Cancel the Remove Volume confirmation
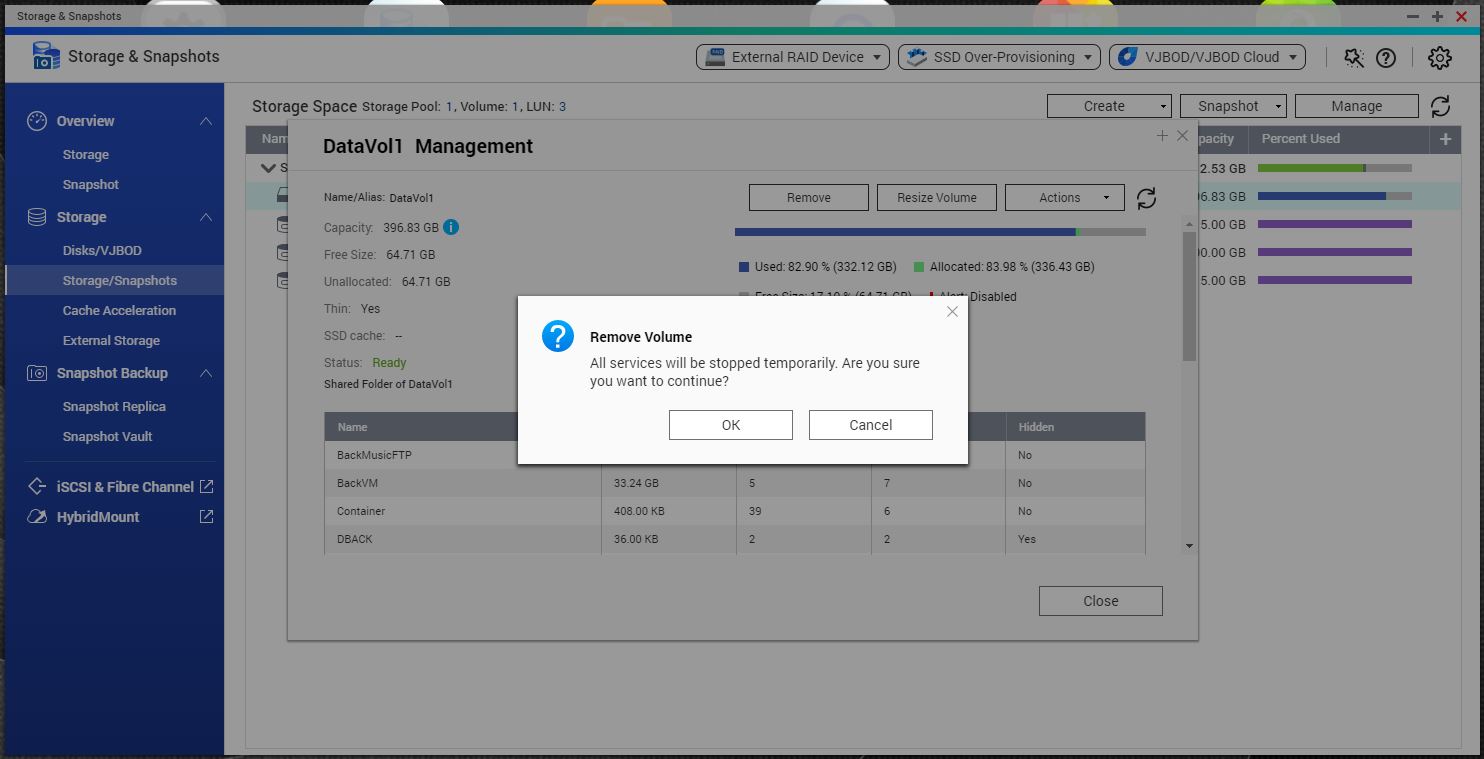This screenshot has width=1484, height=759. click(870, 425)
